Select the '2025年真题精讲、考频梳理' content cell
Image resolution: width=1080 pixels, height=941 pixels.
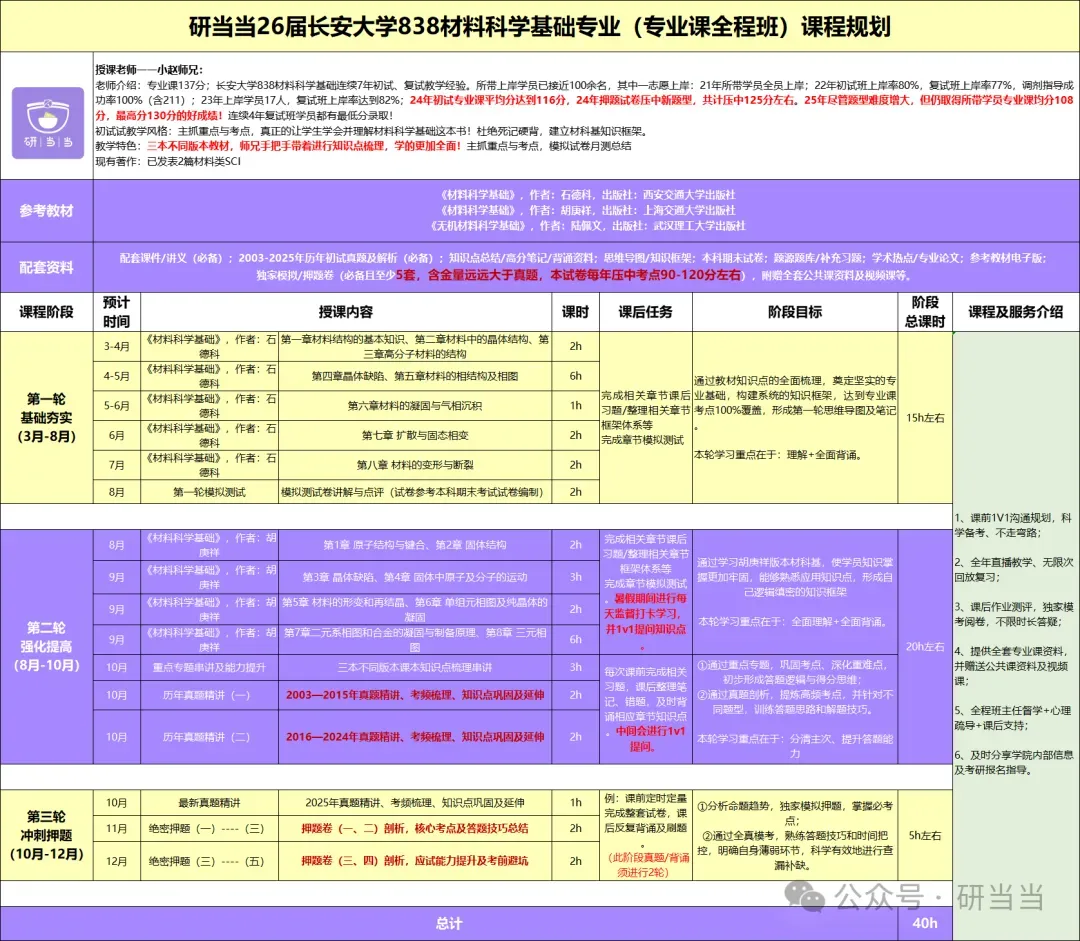click(415, 803)
